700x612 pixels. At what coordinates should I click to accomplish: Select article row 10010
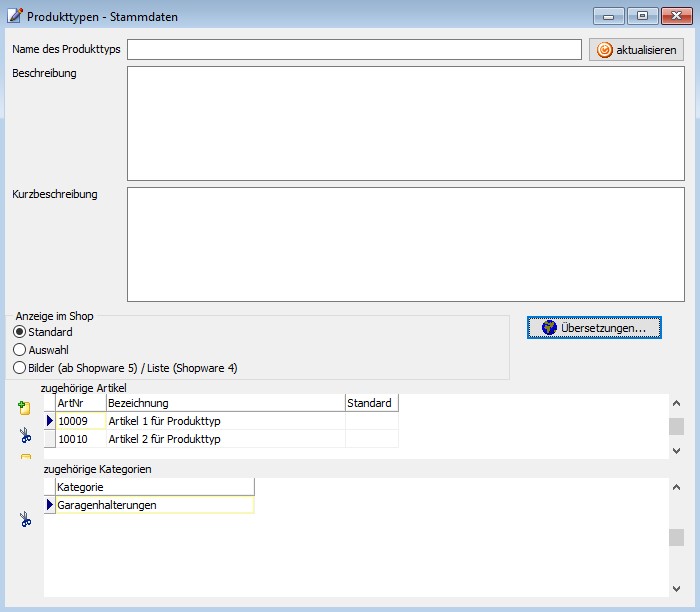80,439
